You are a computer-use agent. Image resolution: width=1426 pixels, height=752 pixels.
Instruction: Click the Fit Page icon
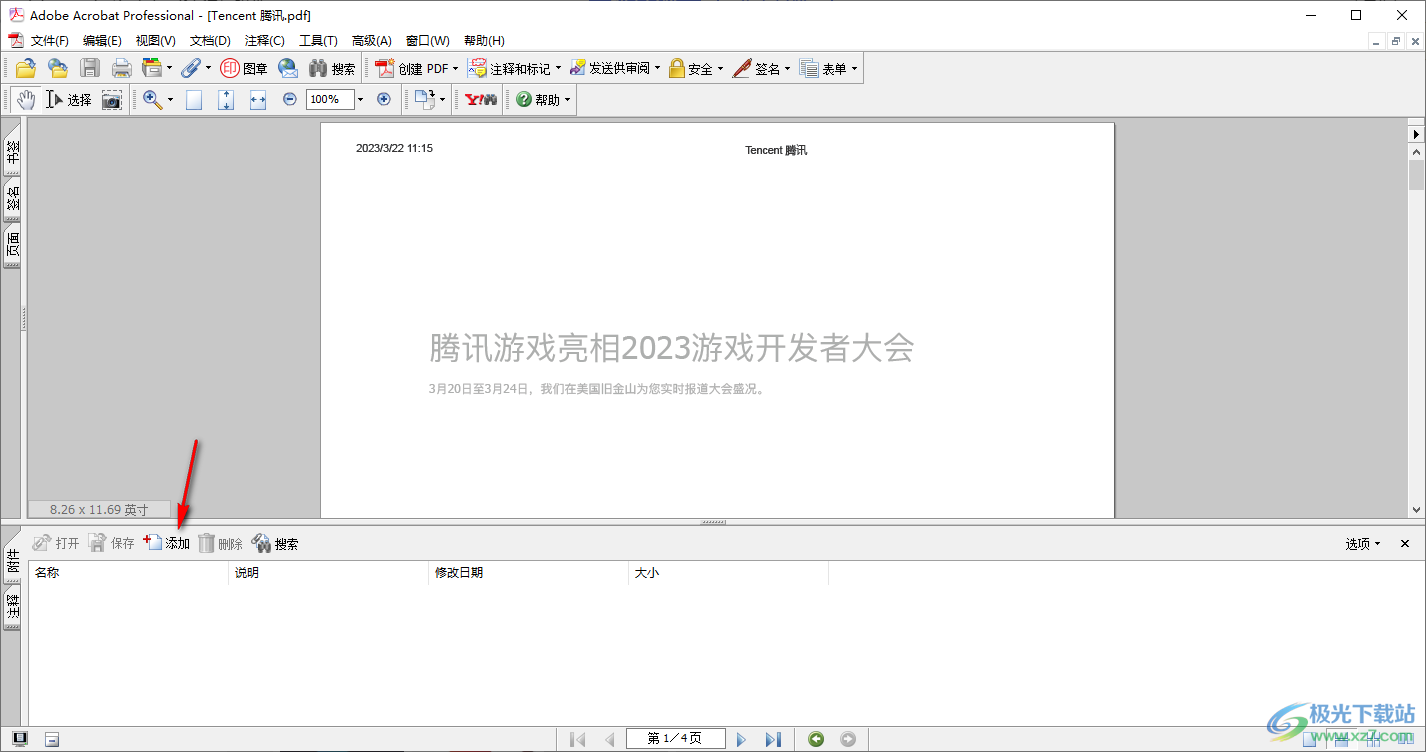tap(226, 99)
